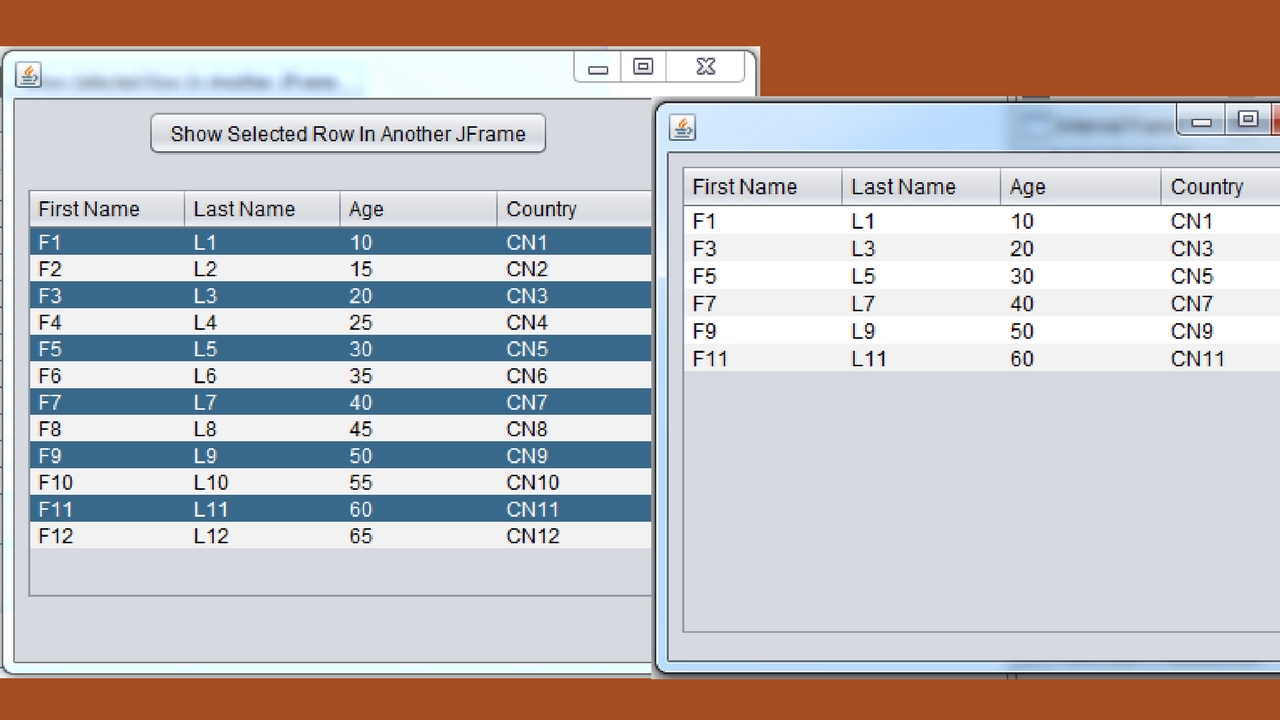This screenshot has width=1280, height=720.
Task: Select row F5 in the right table
Action: pyautogui.click(x=982, y=276)
